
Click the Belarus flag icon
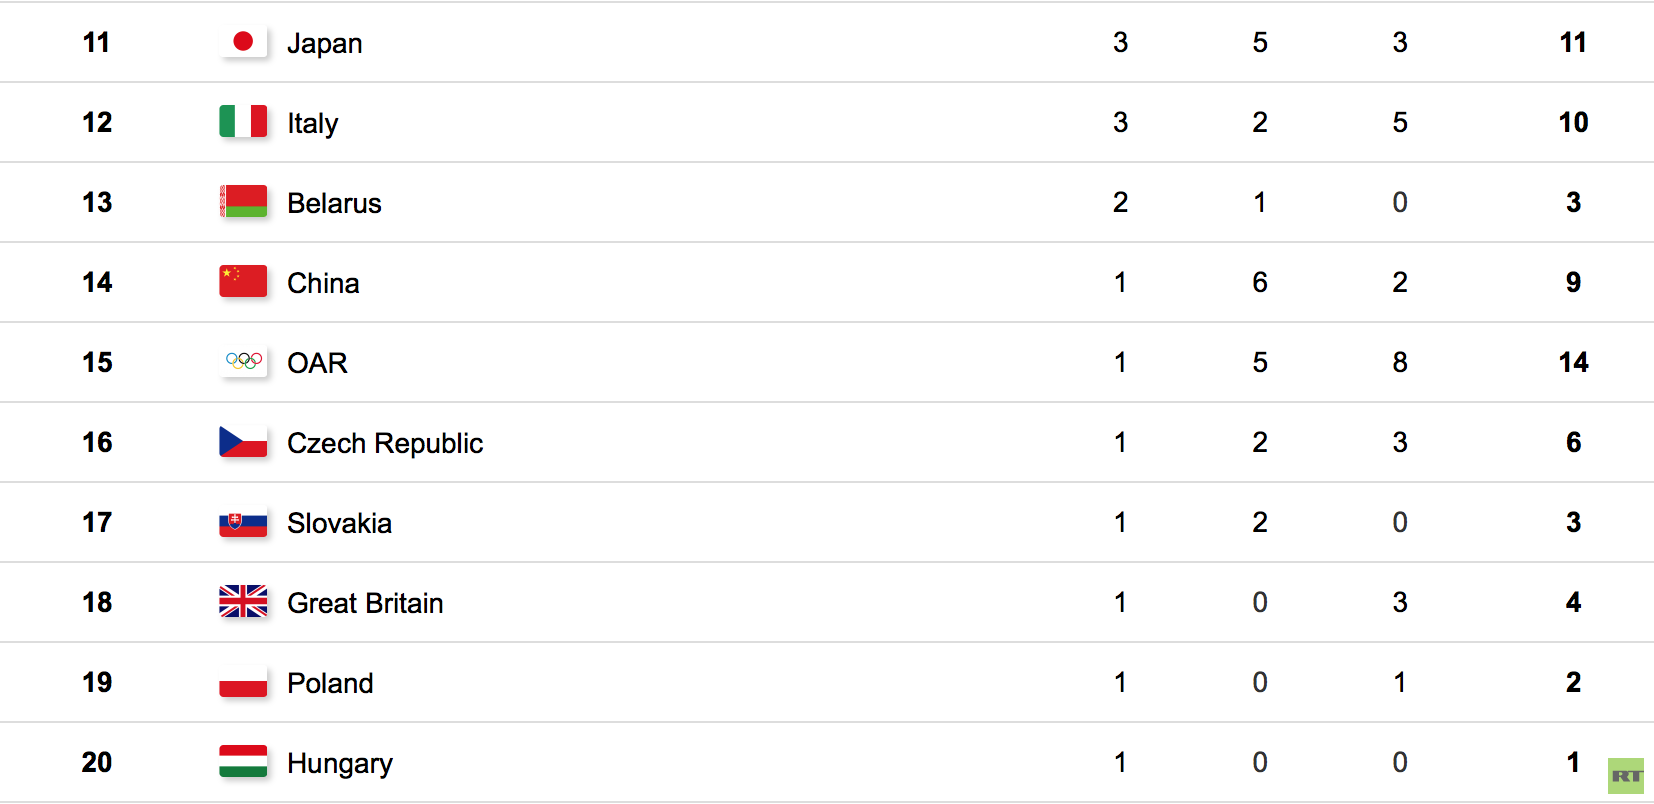coord(243,201)
